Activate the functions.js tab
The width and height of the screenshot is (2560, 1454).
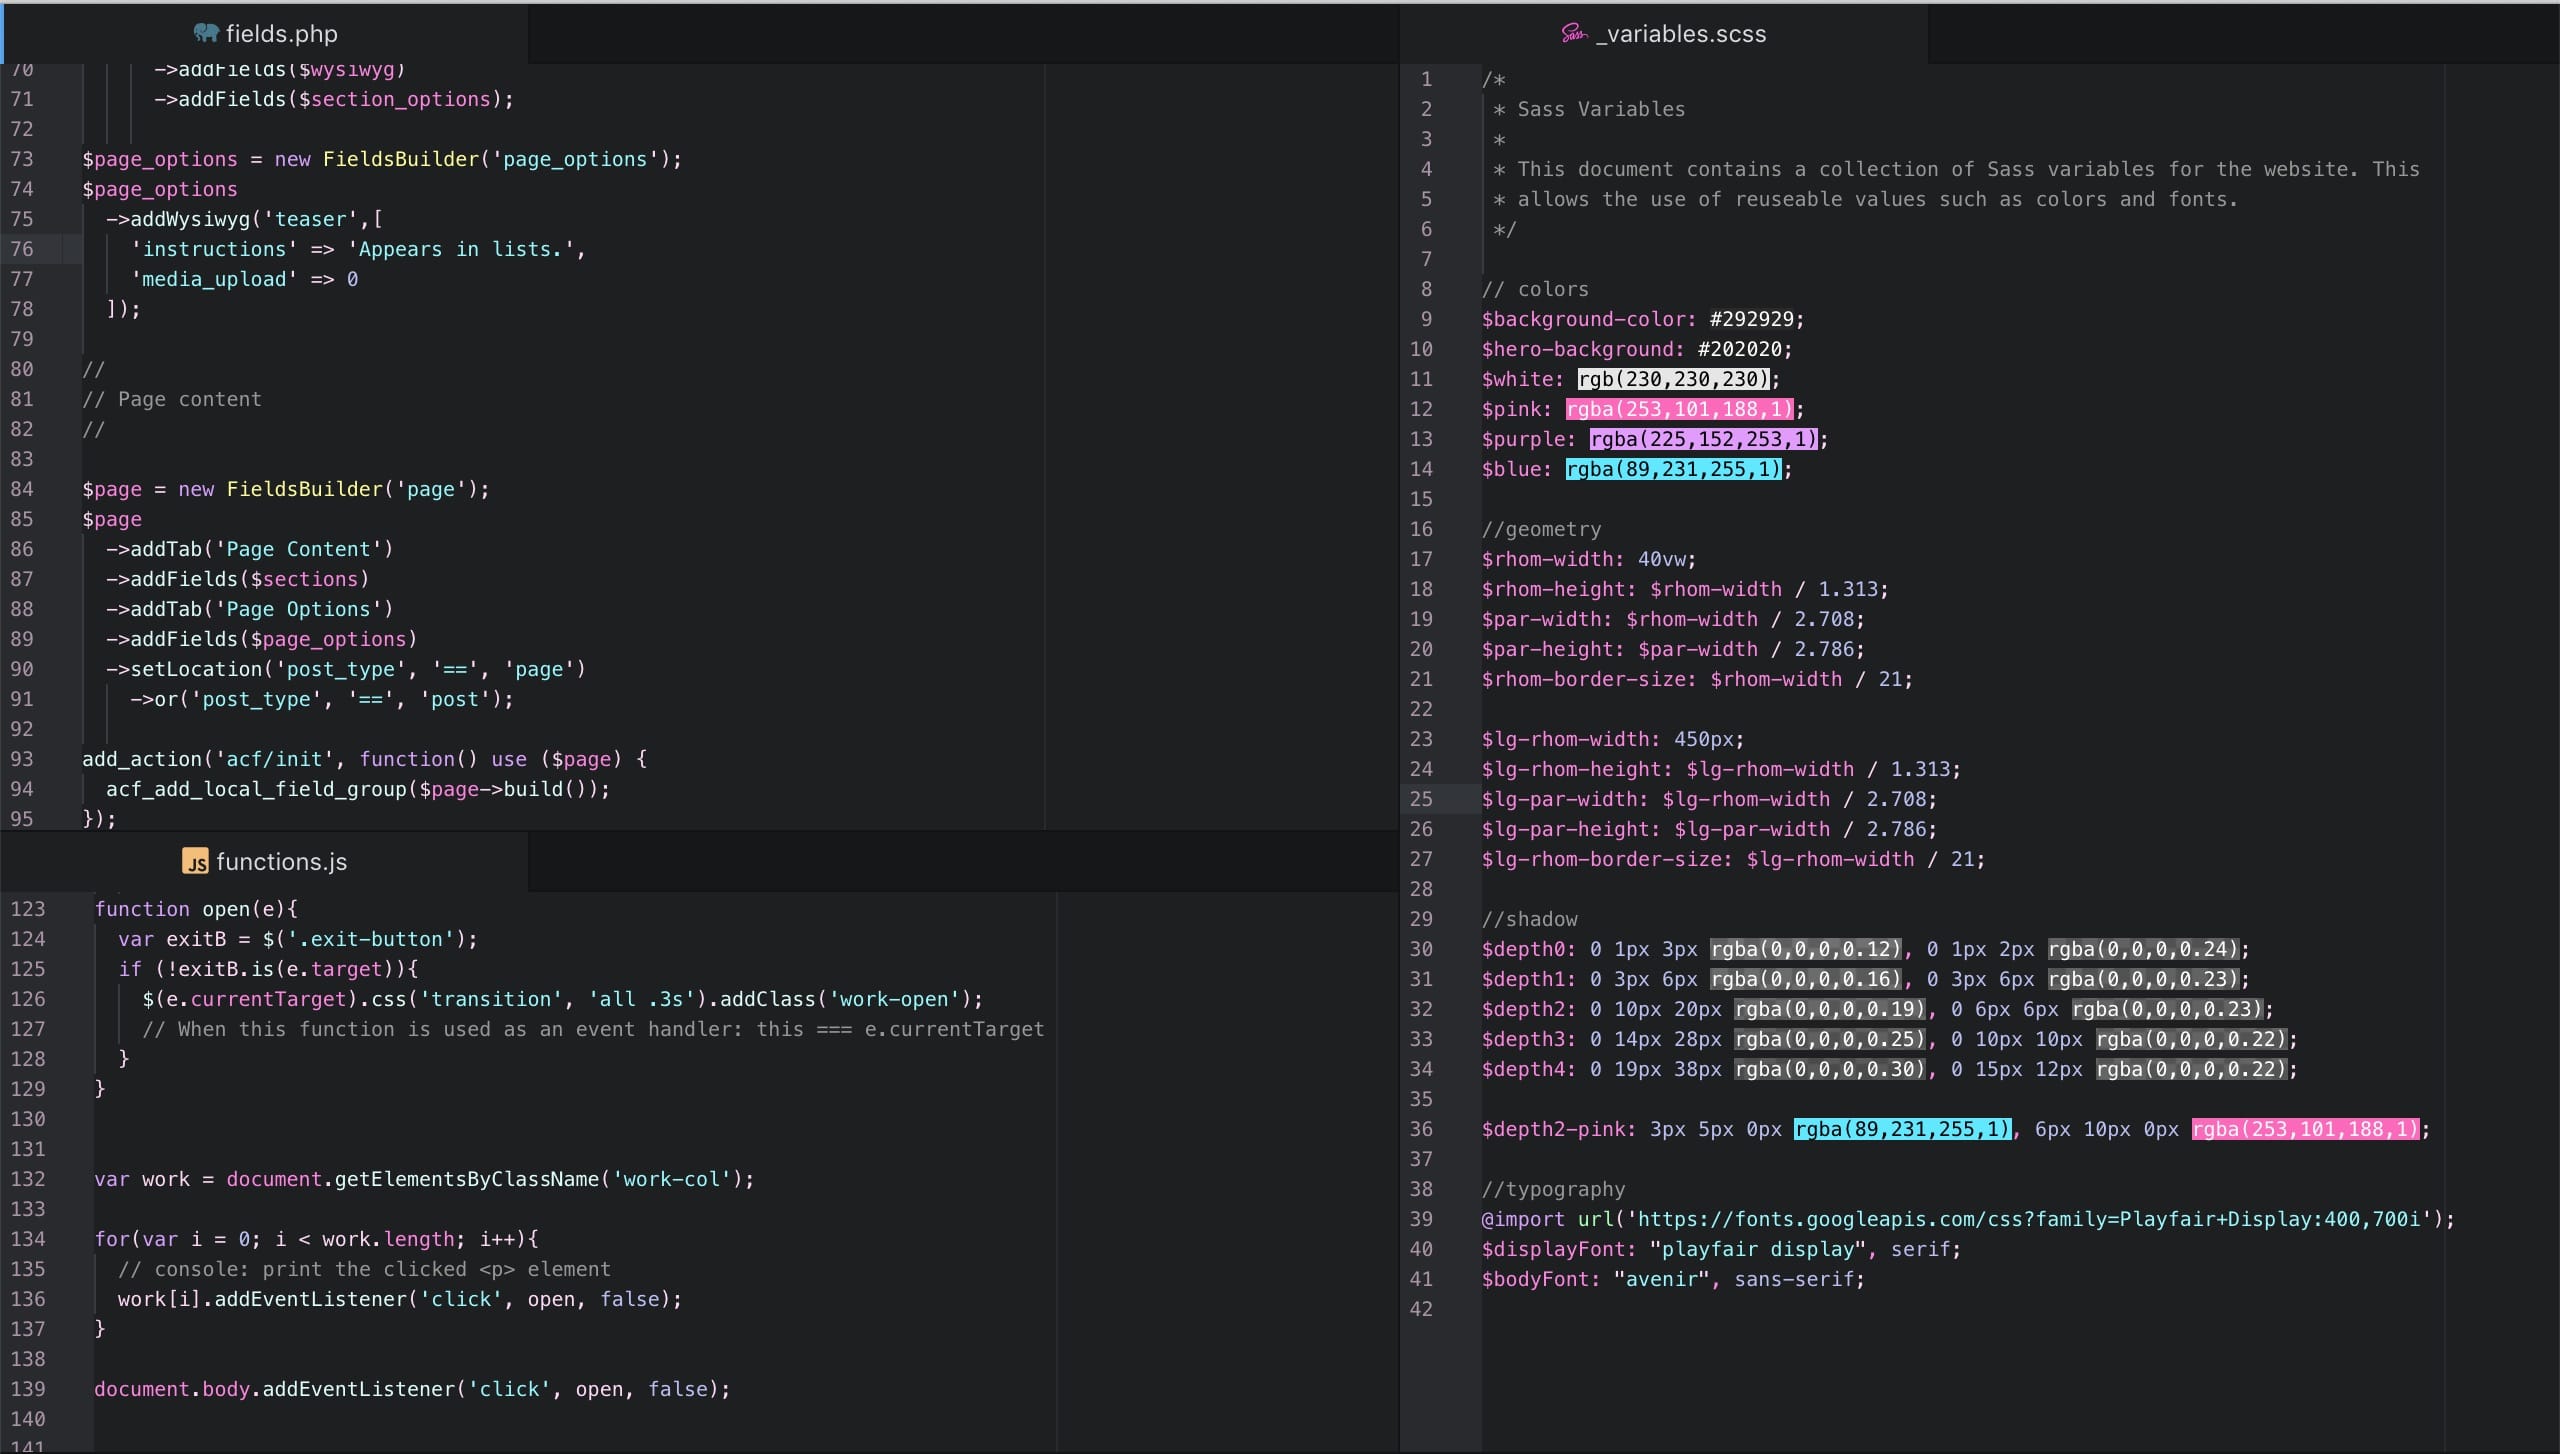[281, 861]
